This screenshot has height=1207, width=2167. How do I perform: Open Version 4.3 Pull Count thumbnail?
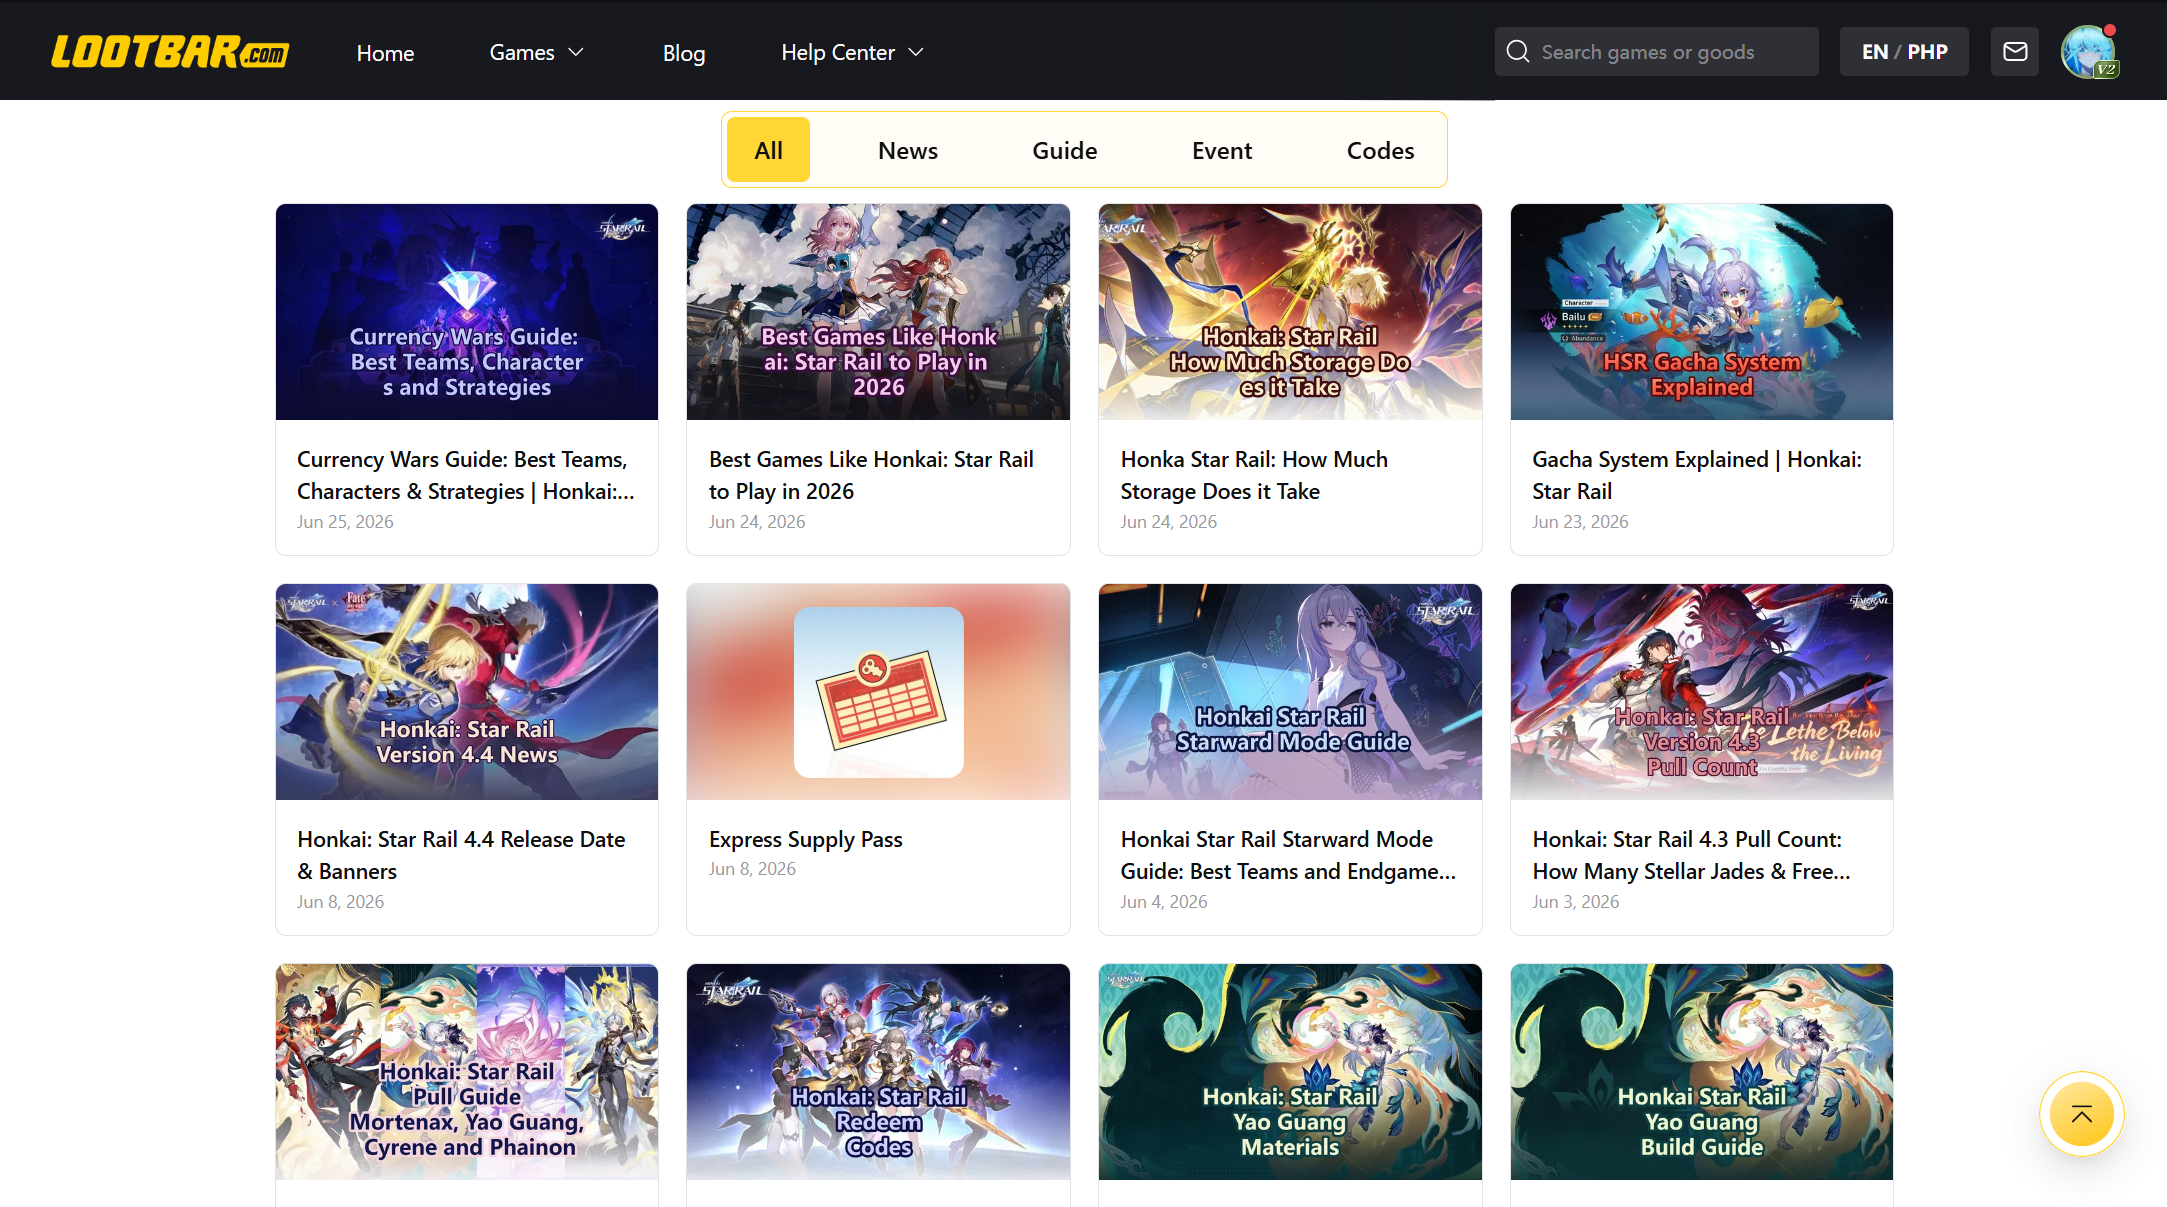pos(1702,692)
